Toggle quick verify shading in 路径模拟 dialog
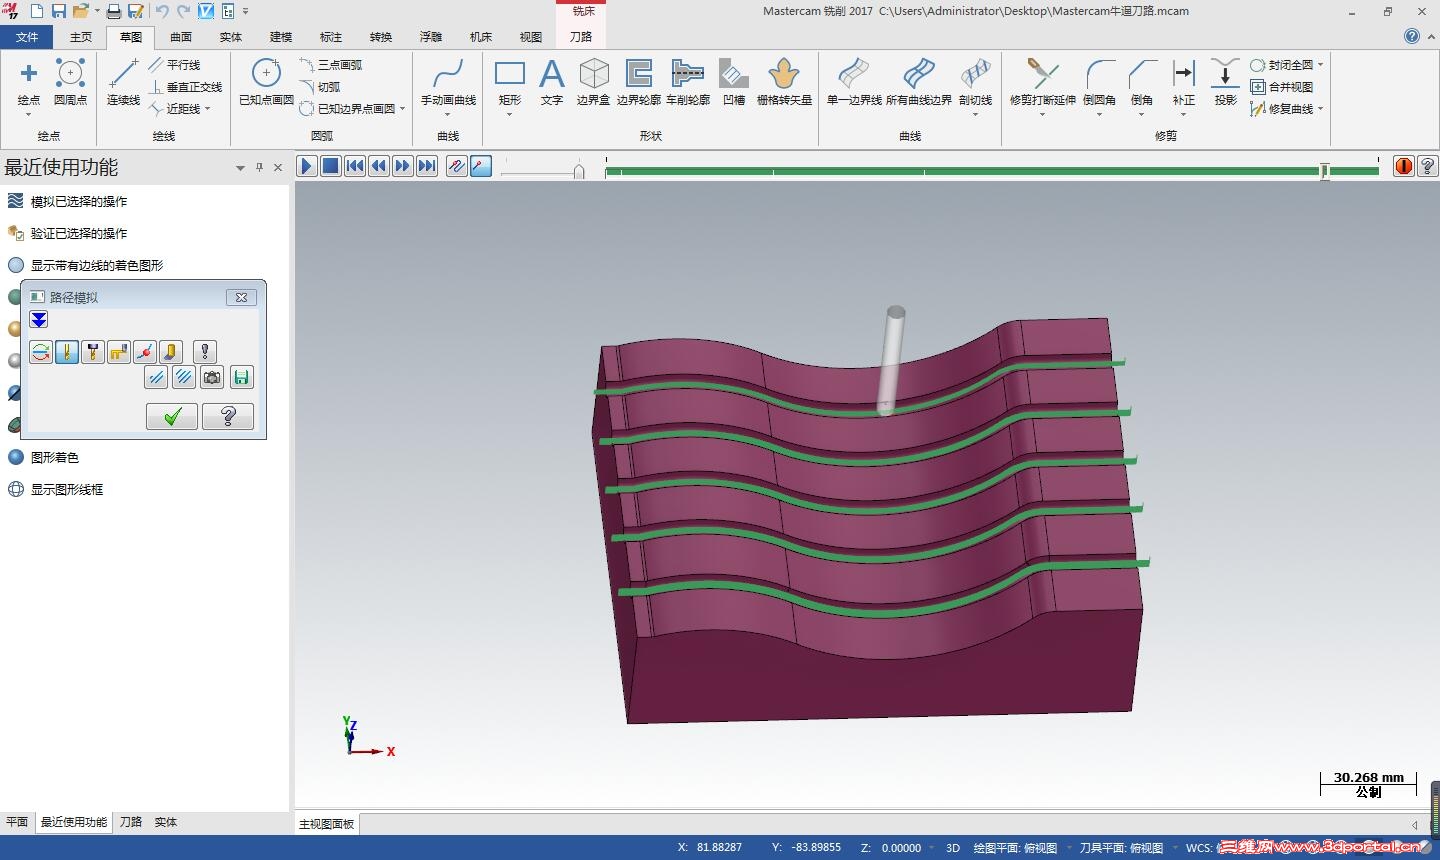Image resolution: width=1440 pixels, height=860 pixels. 171,351
